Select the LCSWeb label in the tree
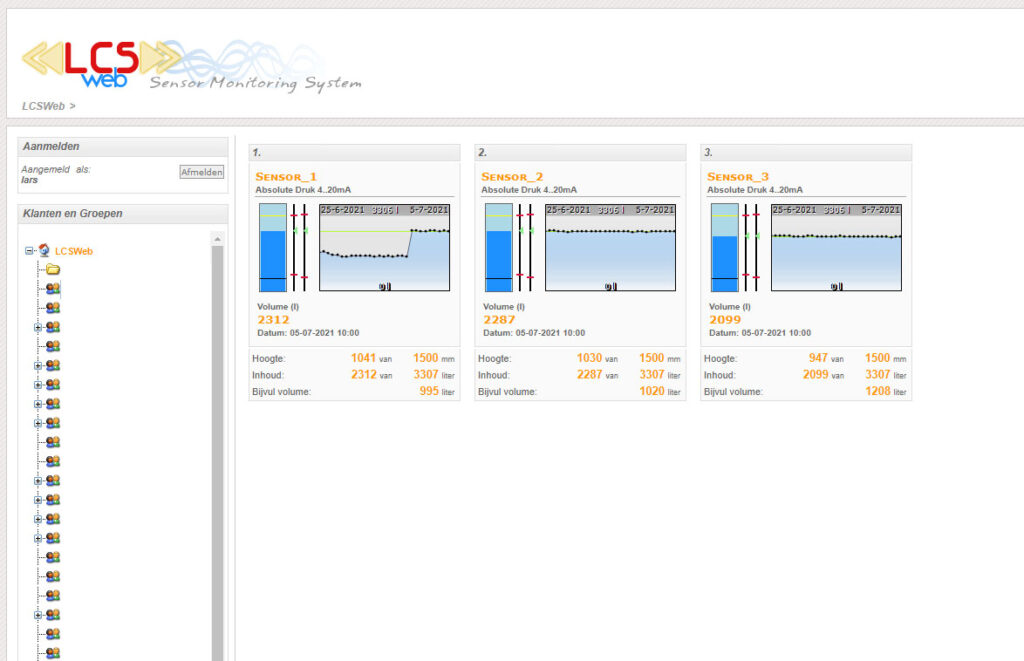Image resolution: width=1024 pixels, height=661 pixels. (74, 251)
